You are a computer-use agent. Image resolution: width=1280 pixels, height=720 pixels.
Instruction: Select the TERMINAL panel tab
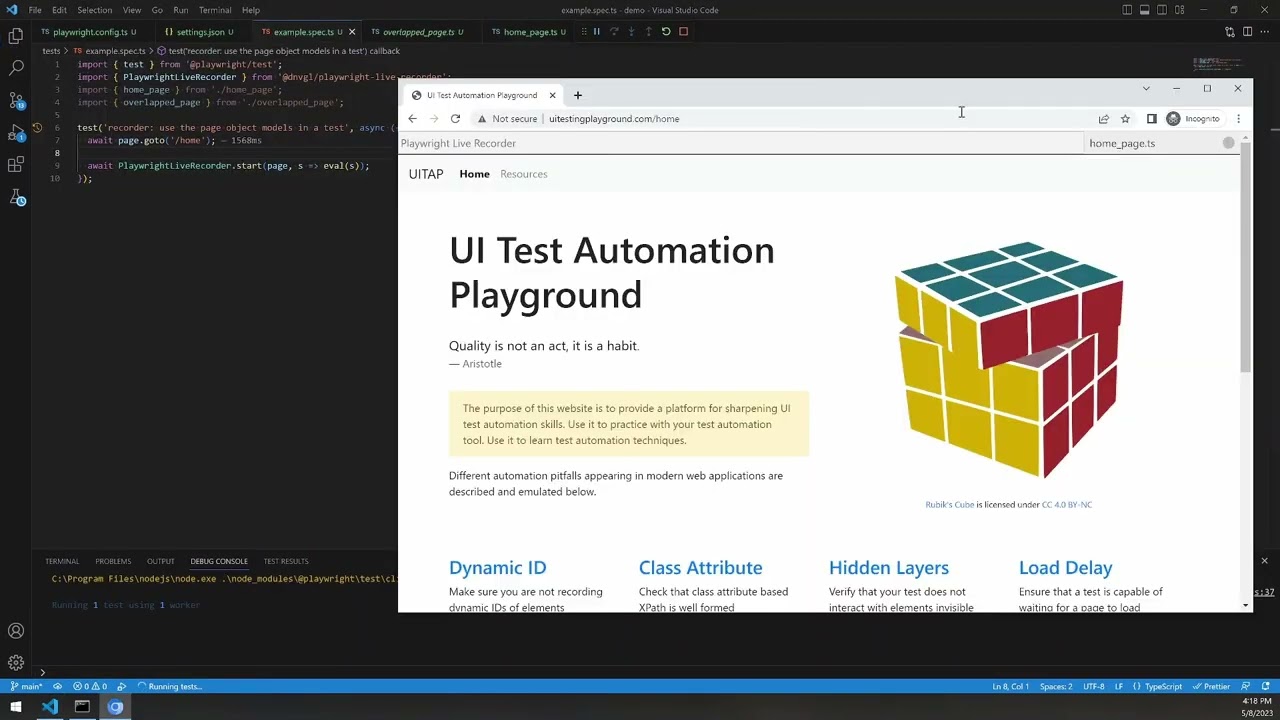62,561
